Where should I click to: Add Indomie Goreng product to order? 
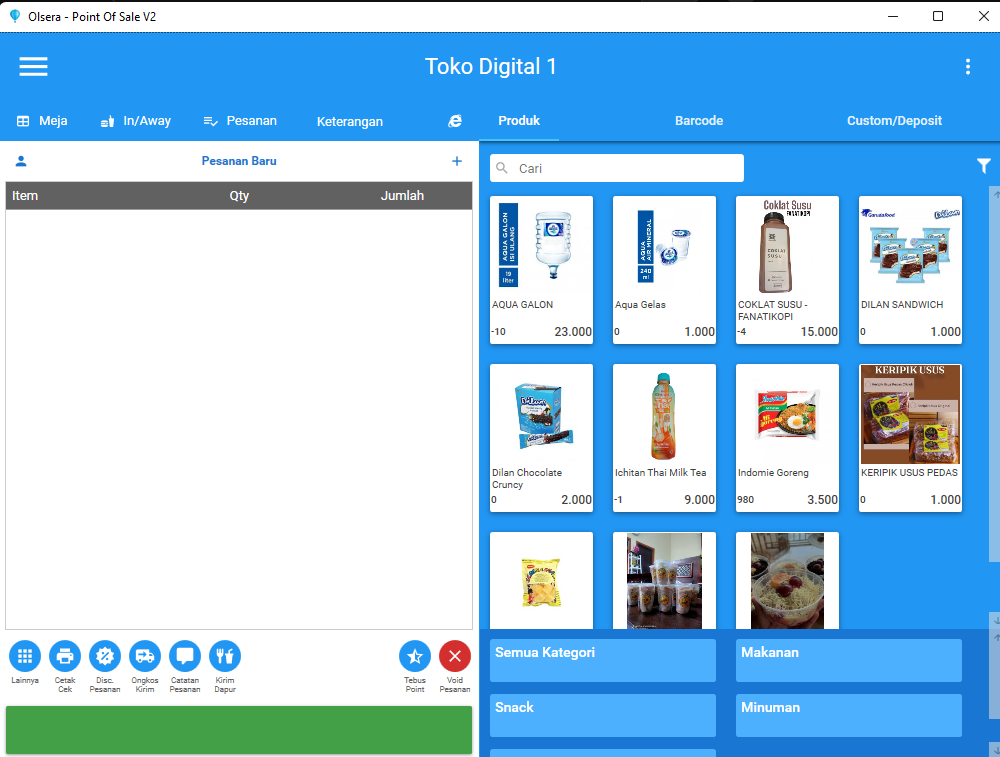coord(788,438)
